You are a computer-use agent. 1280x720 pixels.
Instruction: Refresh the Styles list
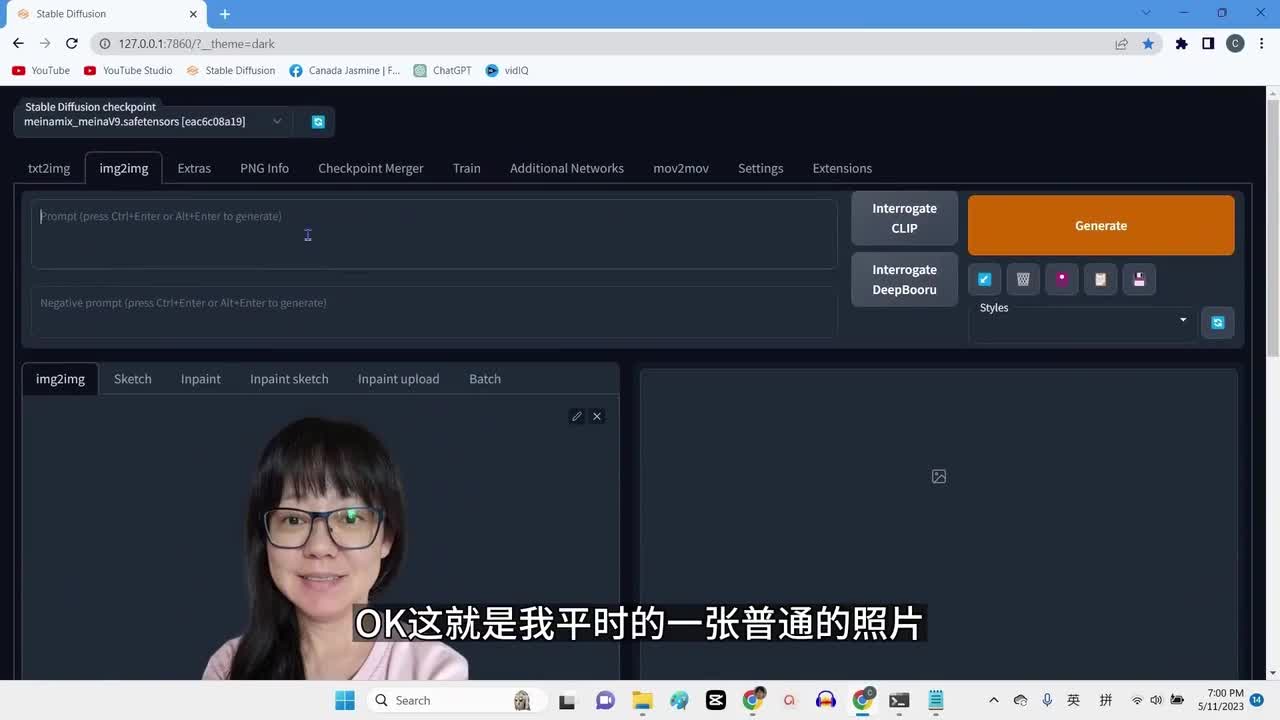(x=1217, y=323)
